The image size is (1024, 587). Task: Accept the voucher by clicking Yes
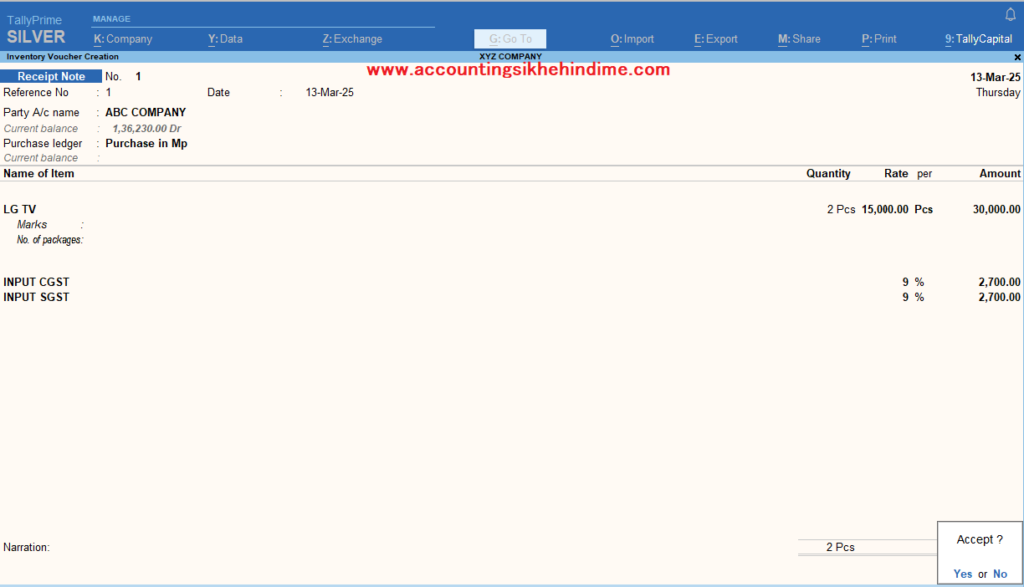963,574
